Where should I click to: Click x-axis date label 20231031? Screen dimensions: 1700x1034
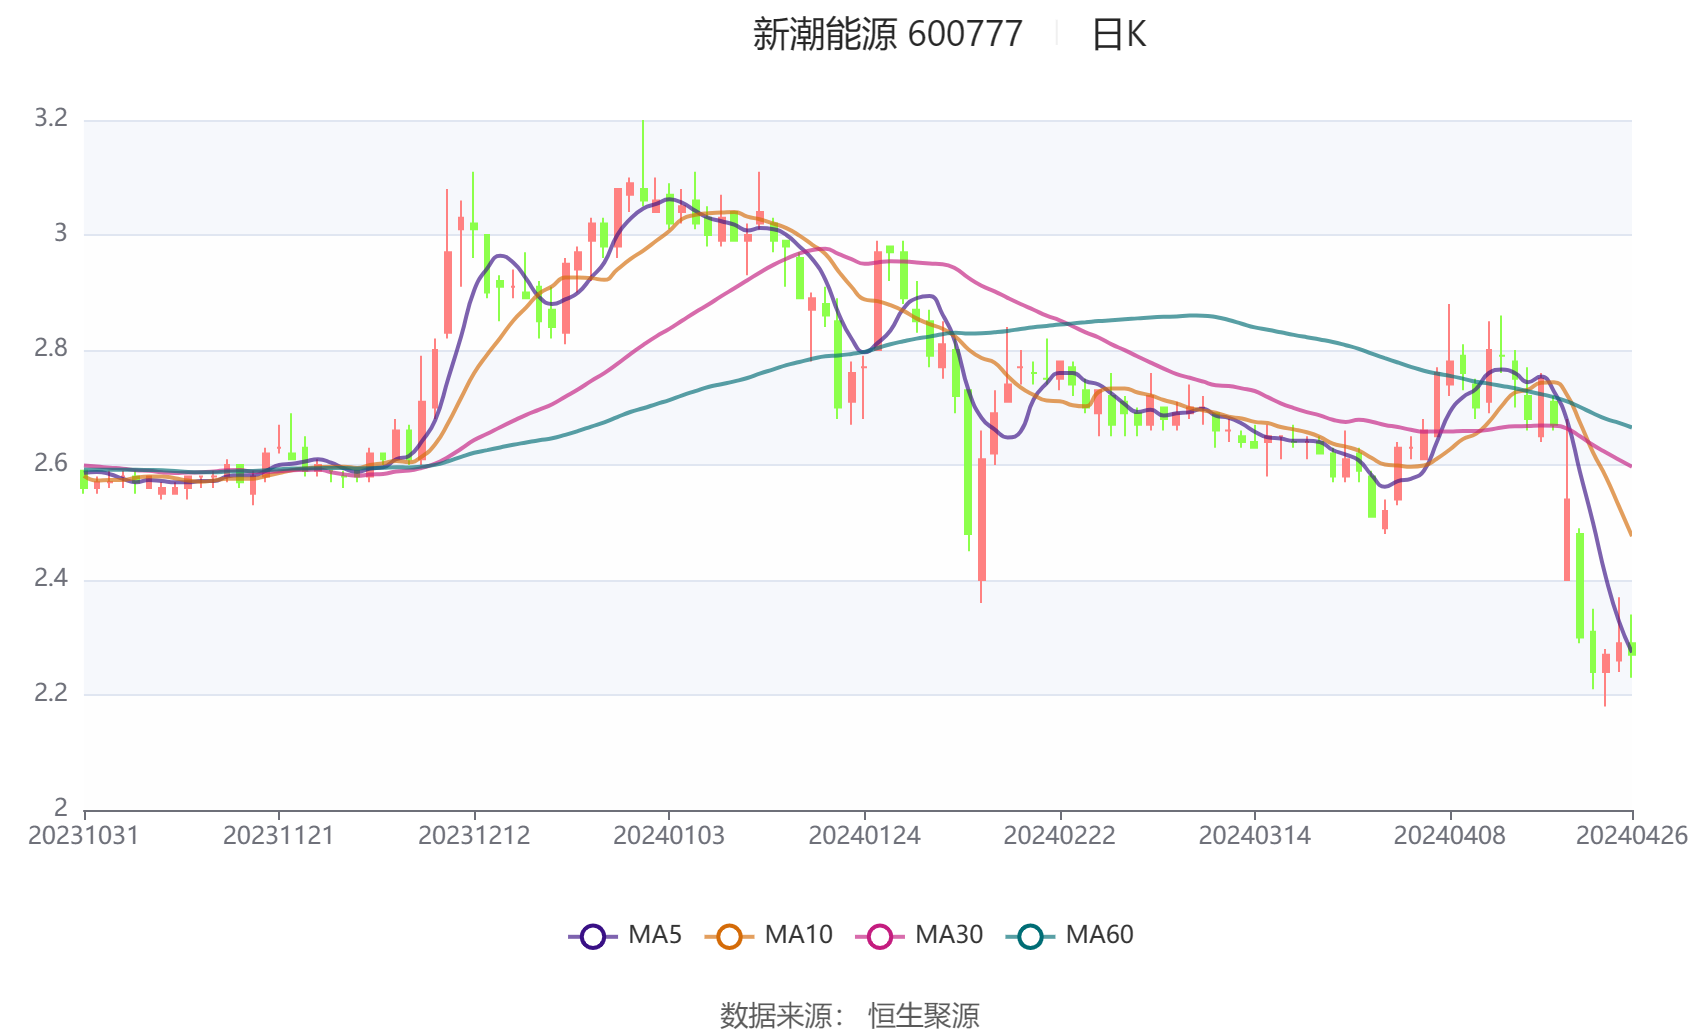pyautogui.click(x=84, y=836)
